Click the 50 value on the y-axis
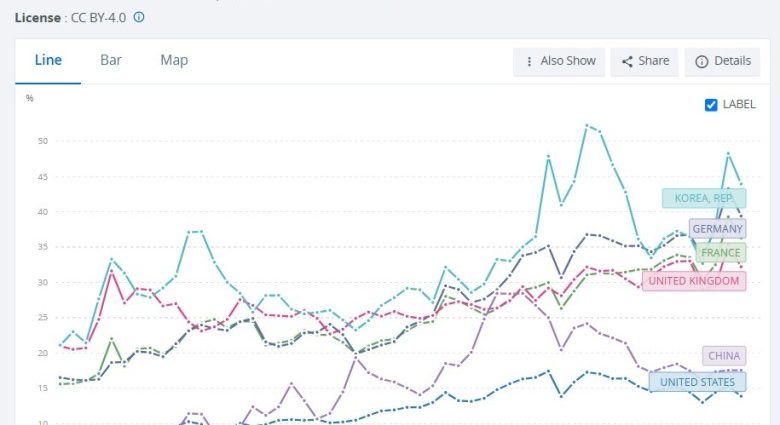The width and height of the screenshot is (780, 425). (x=42, y=141)
